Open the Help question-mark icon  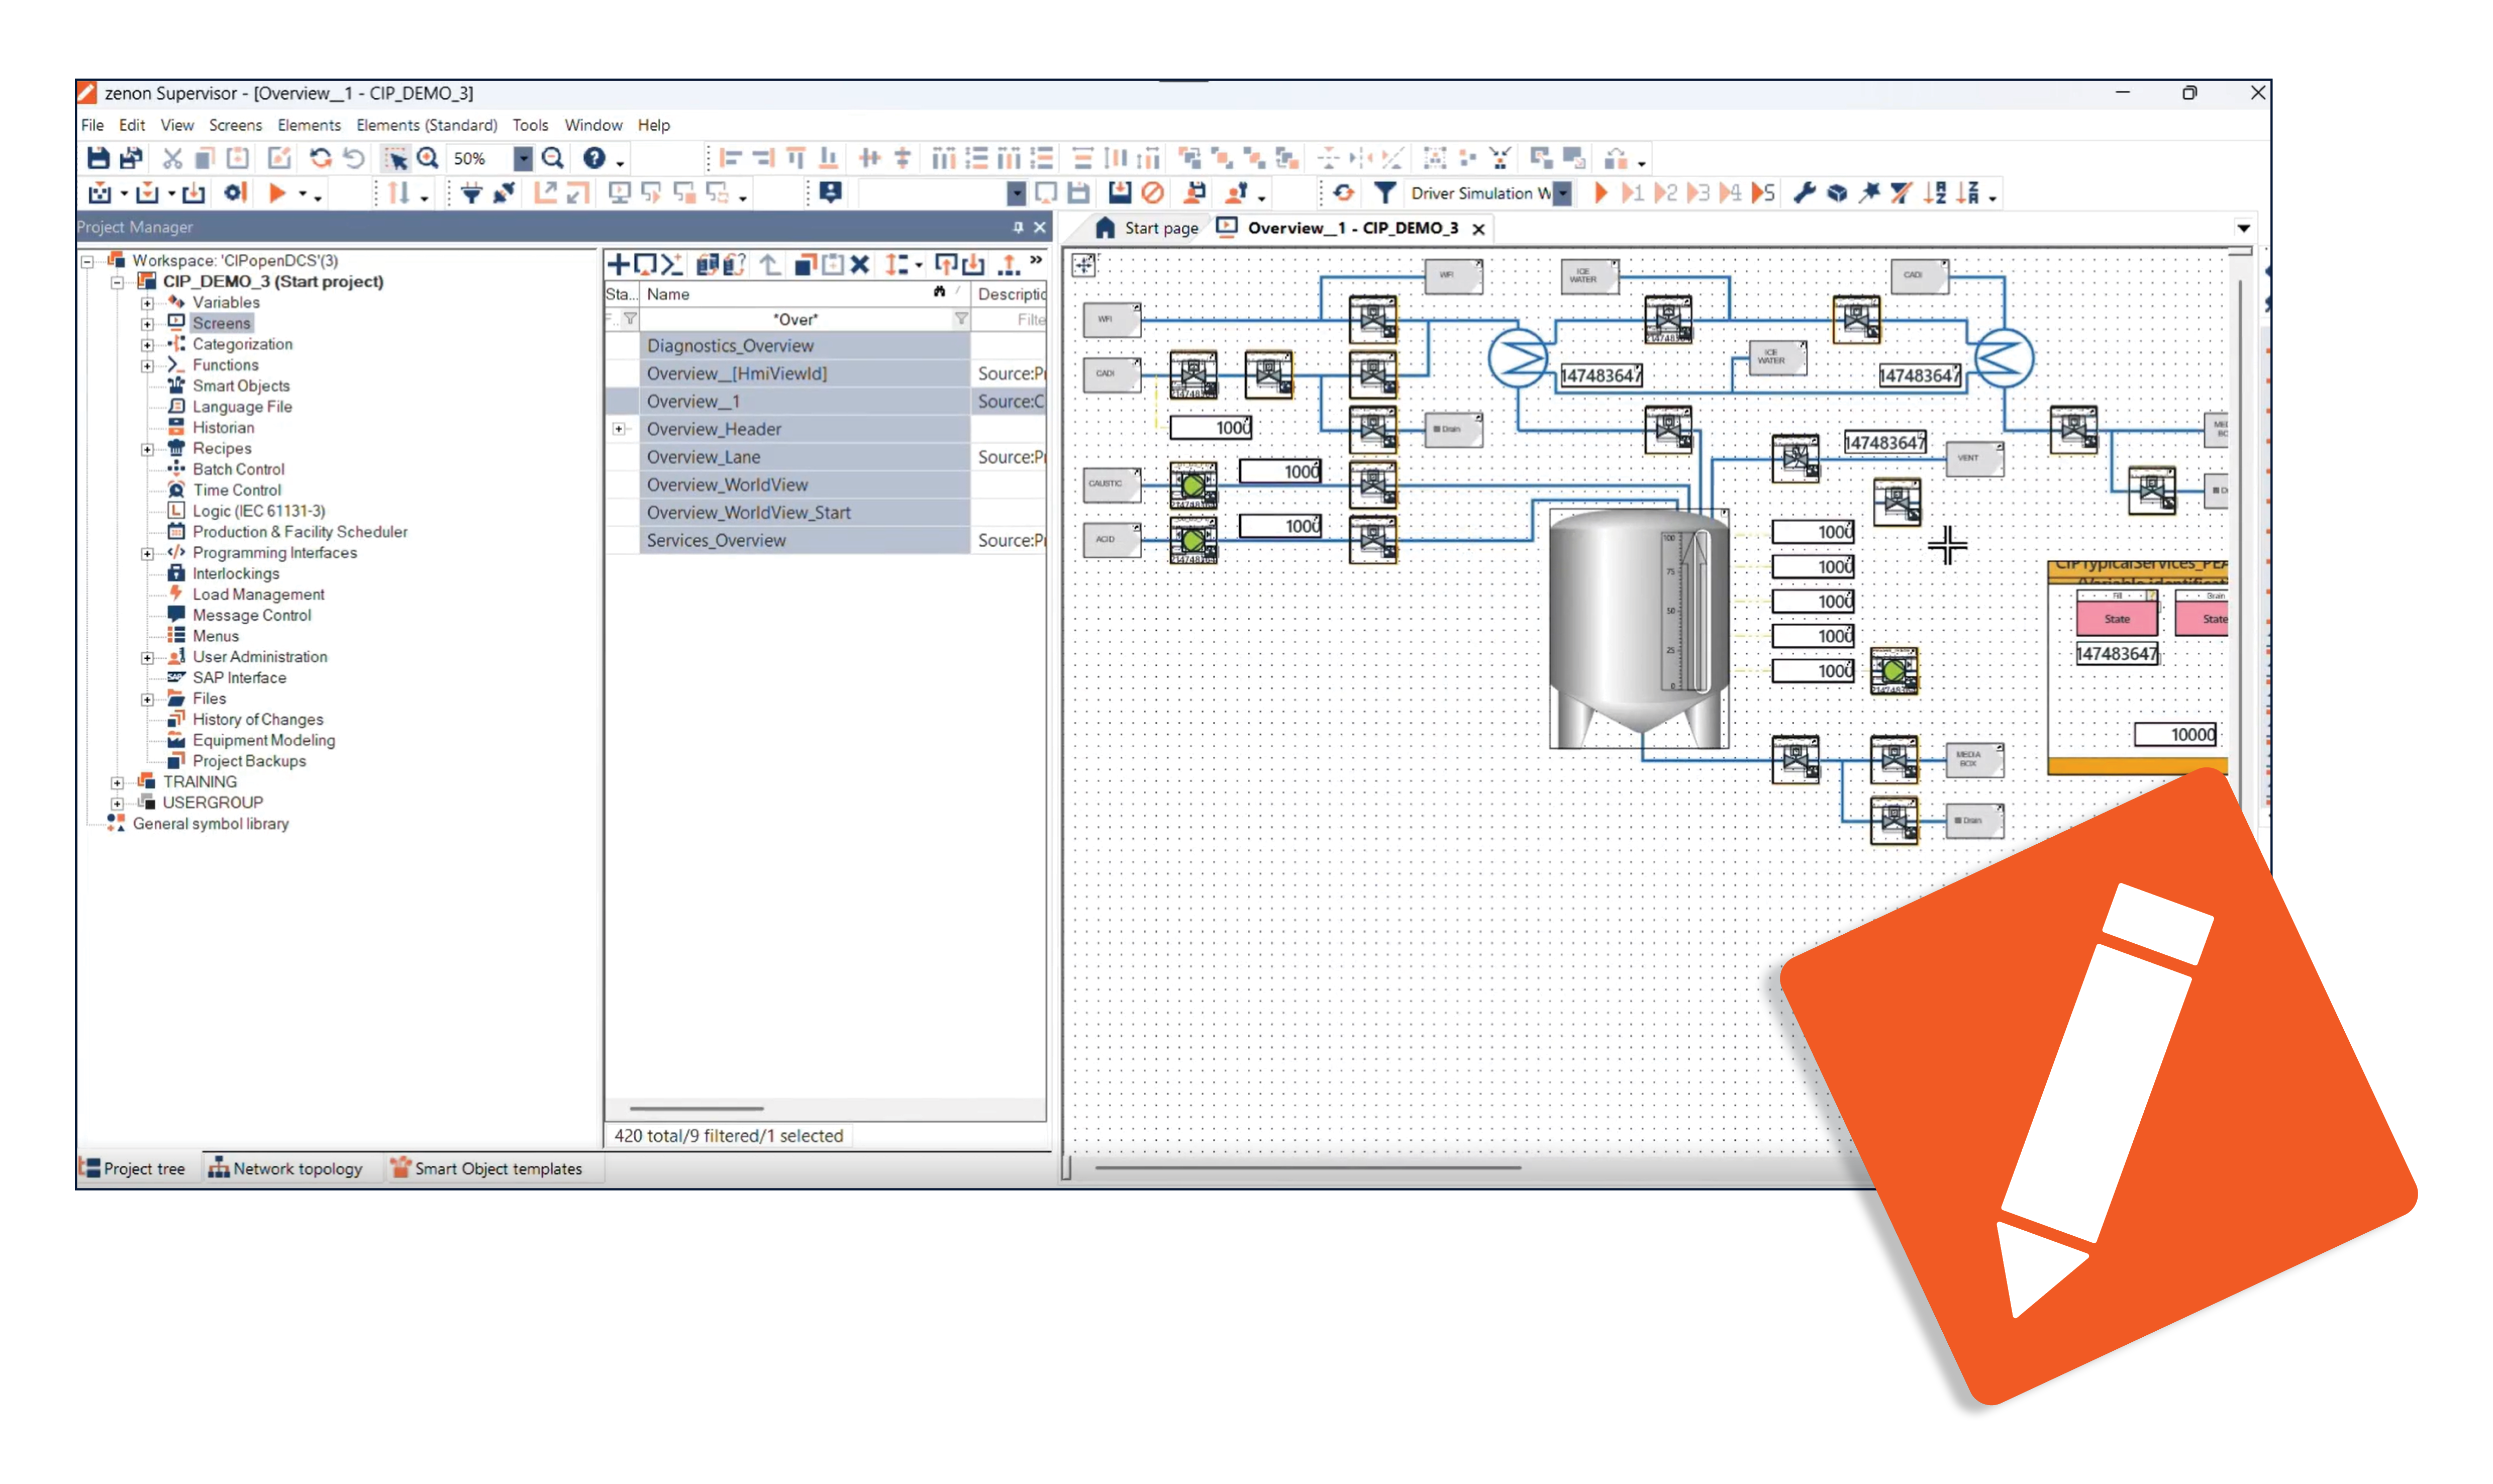[x=593, y=158]
